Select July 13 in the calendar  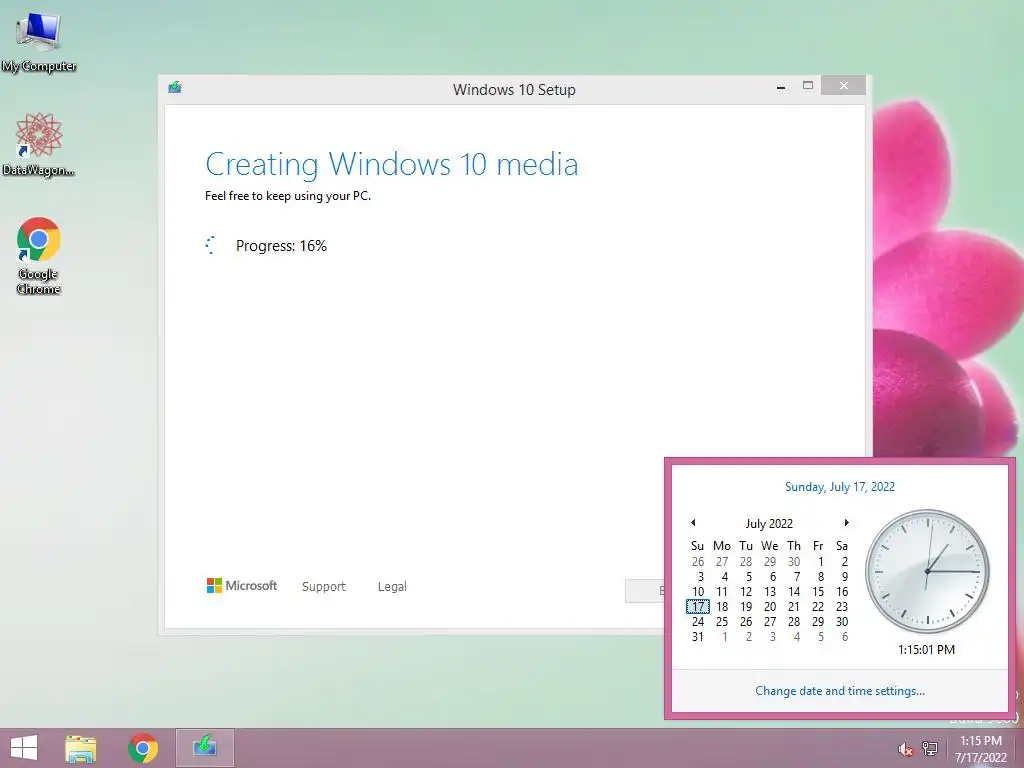[x=770, y=592]
